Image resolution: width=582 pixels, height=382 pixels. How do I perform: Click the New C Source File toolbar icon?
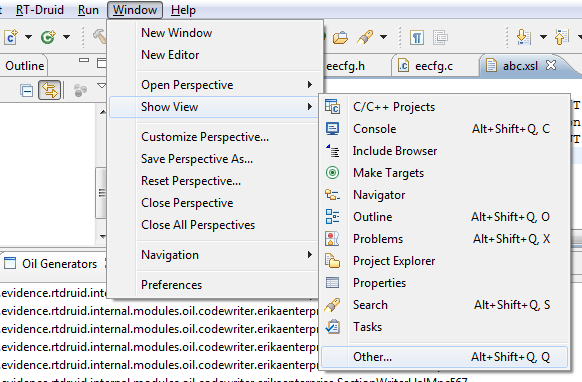(x=11, y=37)
